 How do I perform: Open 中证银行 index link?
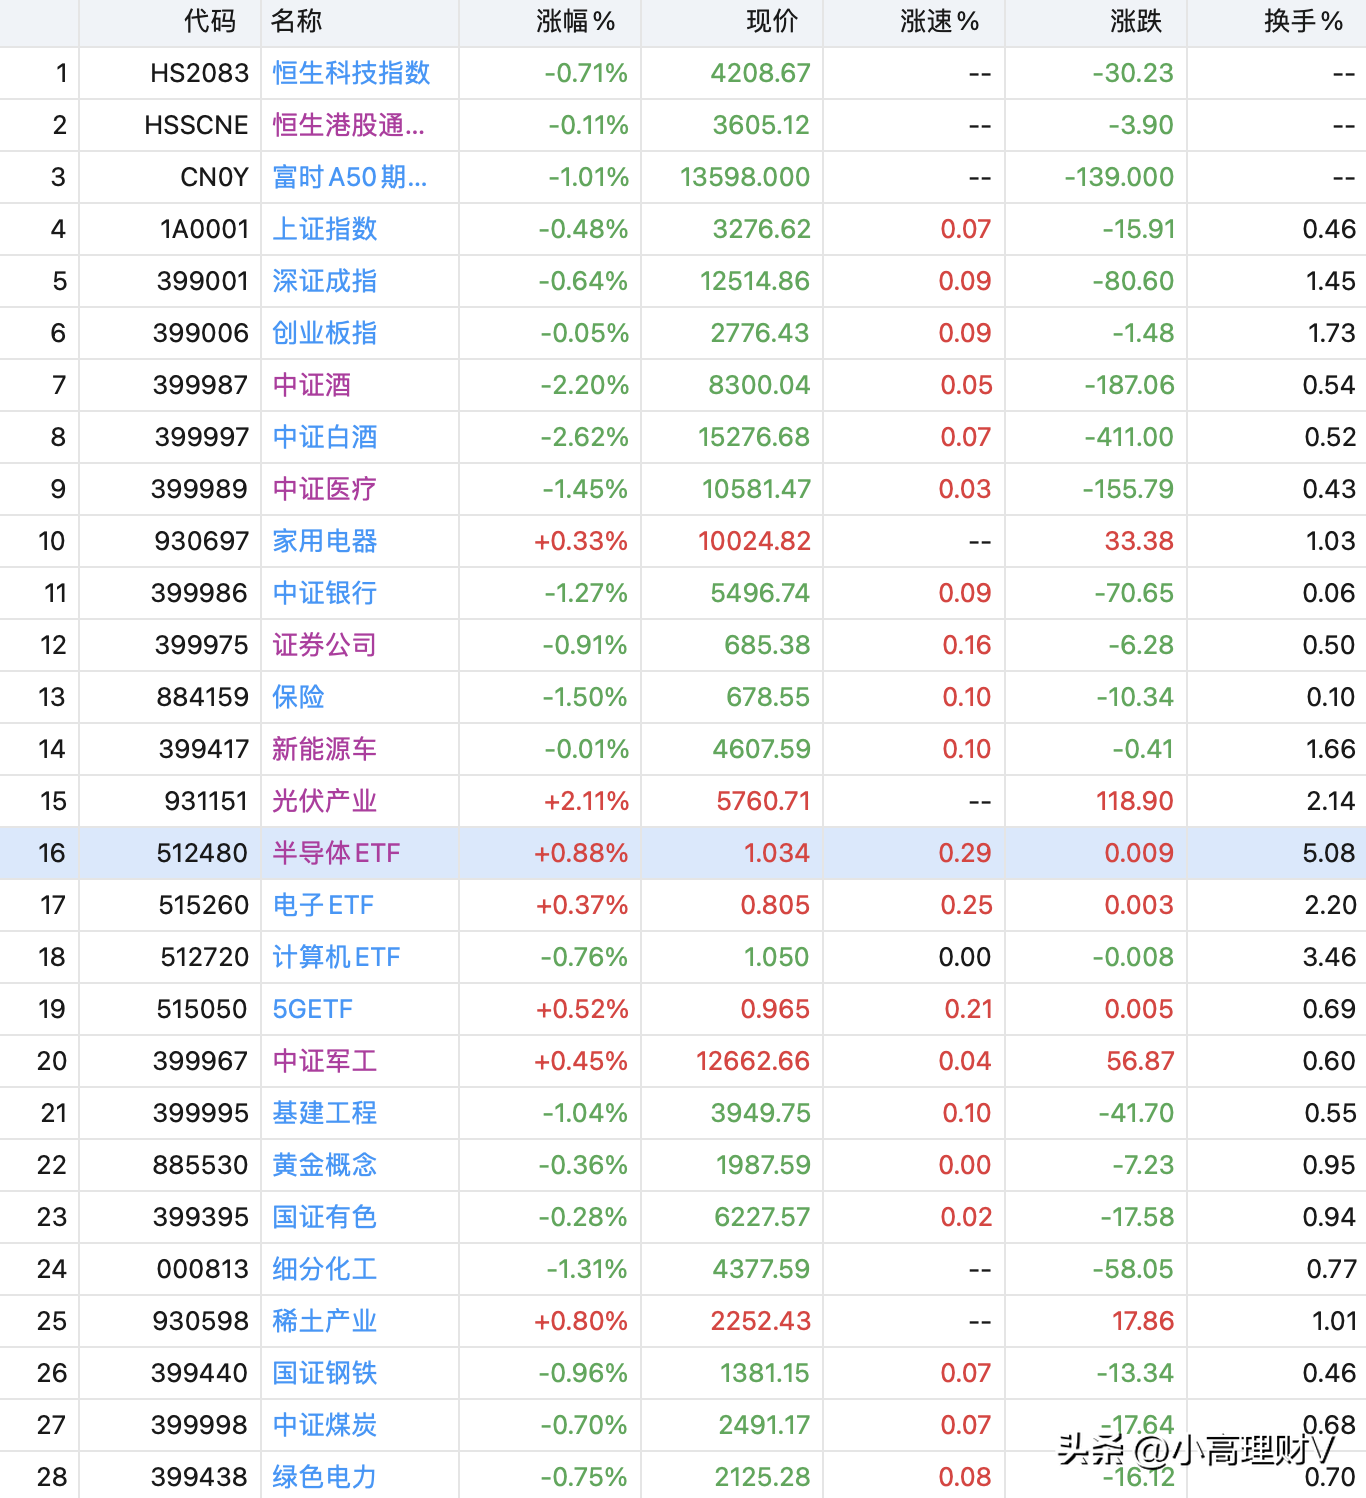pos(325,593)
